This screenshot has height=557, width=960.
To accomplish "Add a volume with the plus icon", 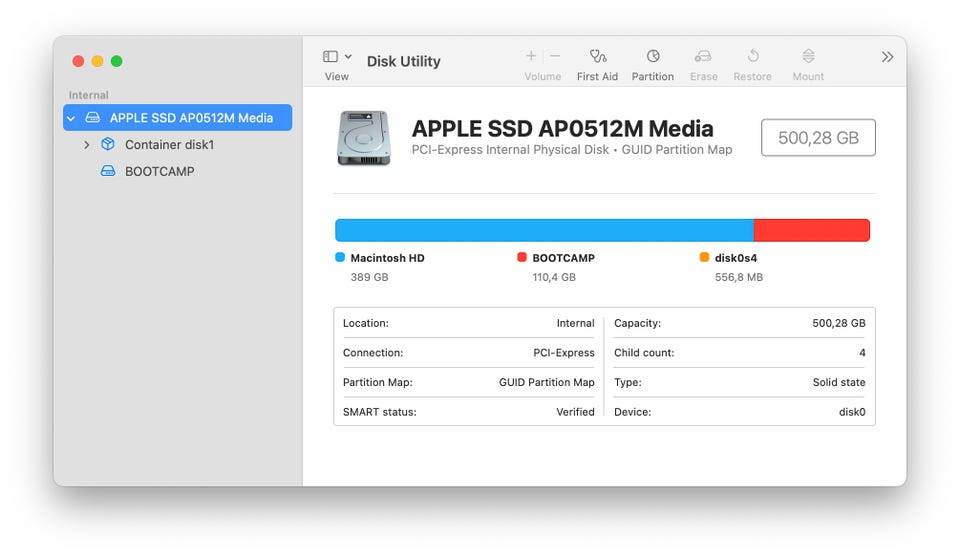I will [531, 56].
